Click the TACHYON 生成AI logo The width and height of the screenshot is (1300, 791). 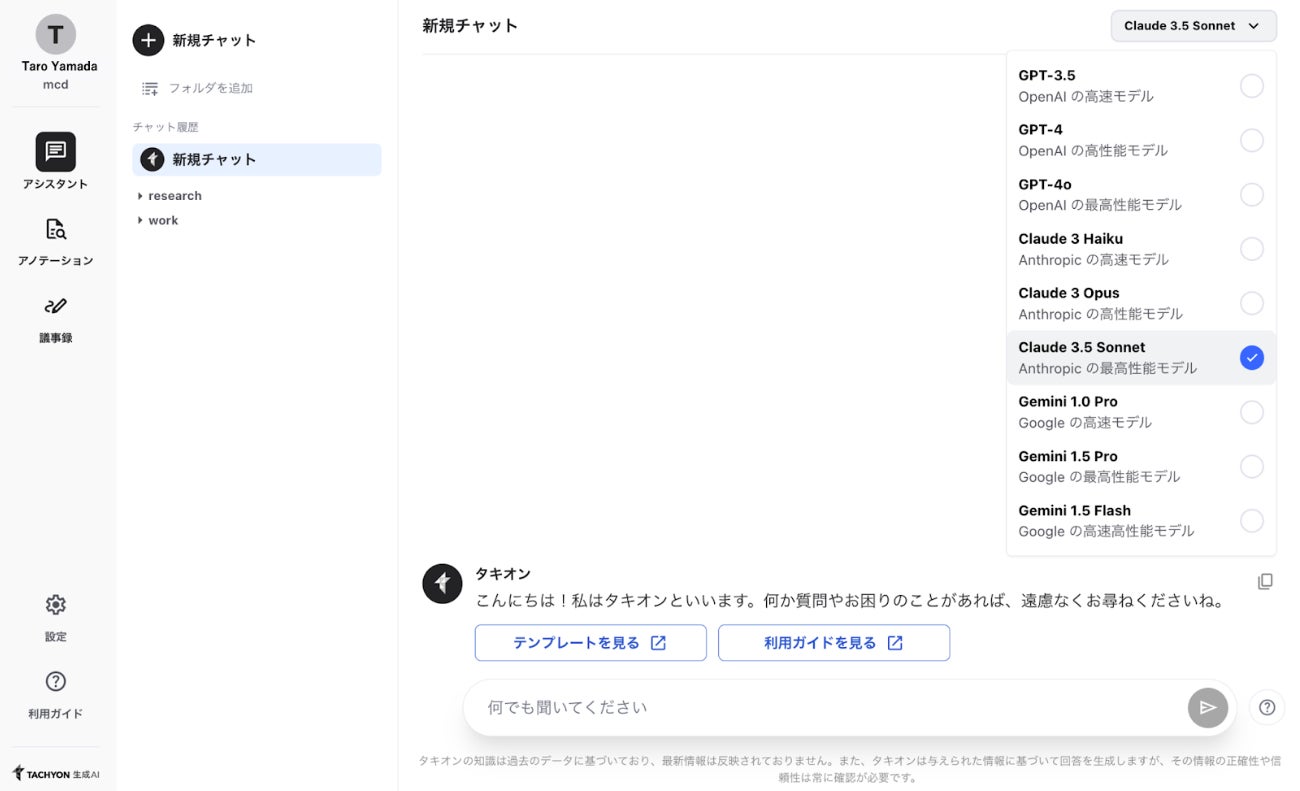[x=56, y=774]
